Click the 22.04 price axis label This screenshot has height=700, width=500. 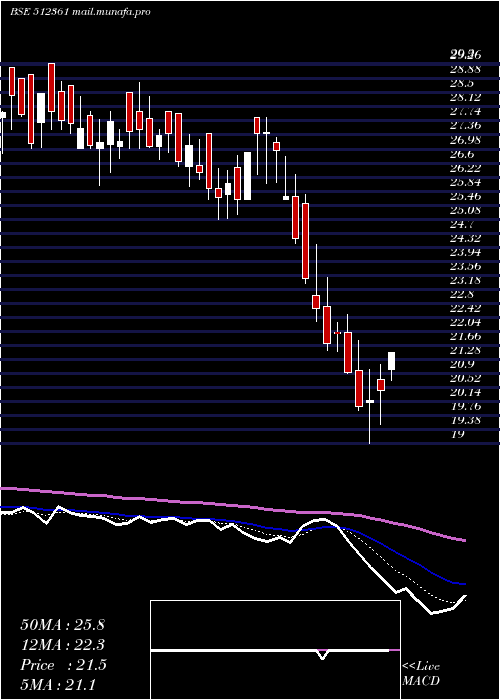pos(465,322)
